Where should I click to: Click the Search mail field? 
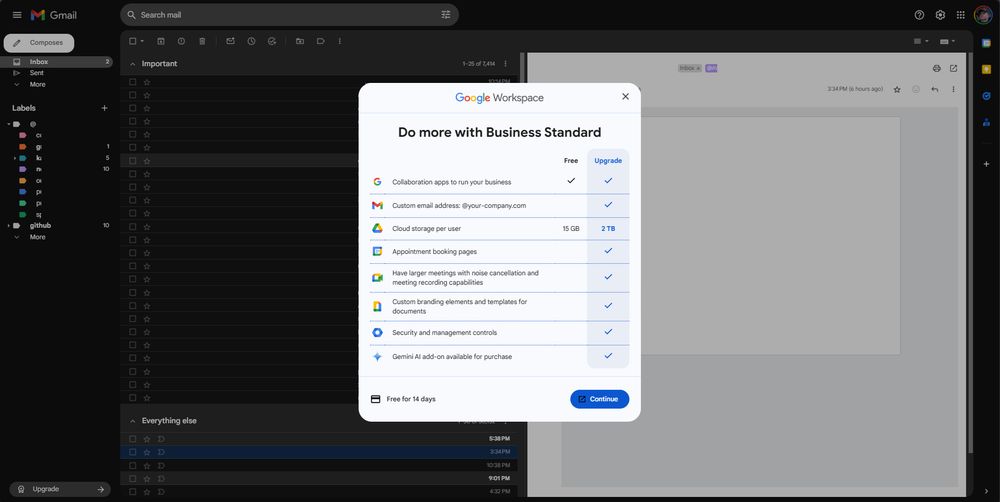pyautogui.click(x=289, y=15)
